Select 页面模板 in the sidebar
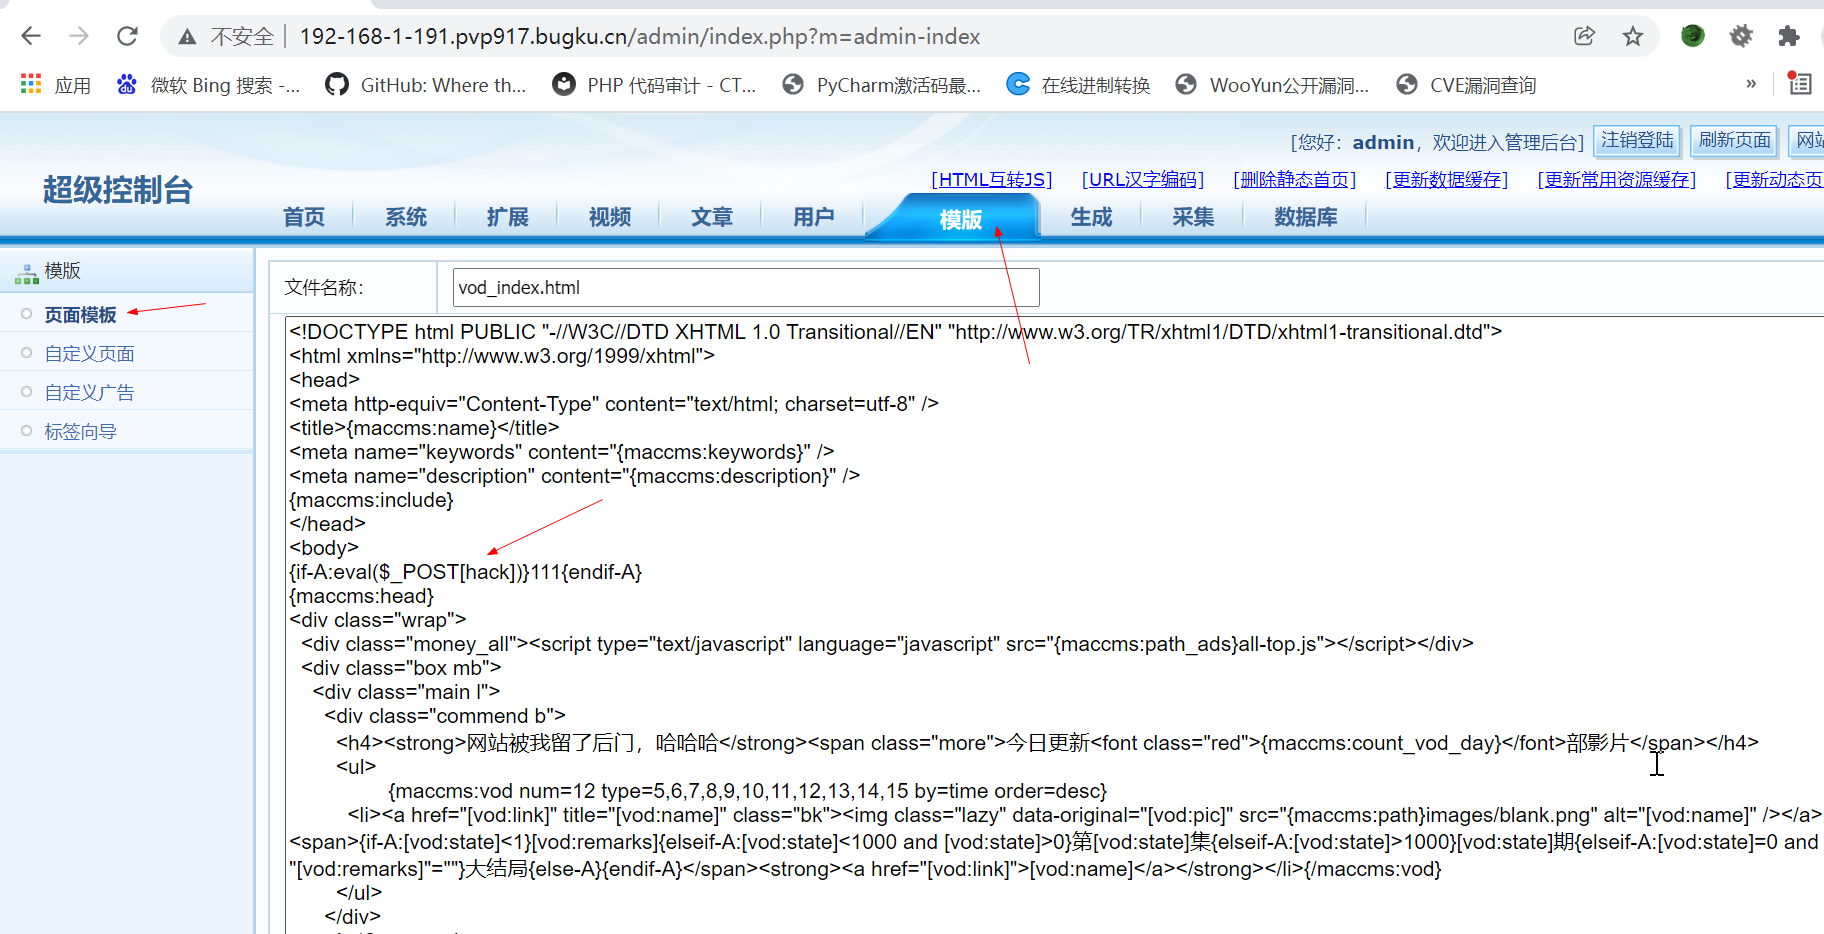This screenshot has height=934, width=1824. coord(80,314)
